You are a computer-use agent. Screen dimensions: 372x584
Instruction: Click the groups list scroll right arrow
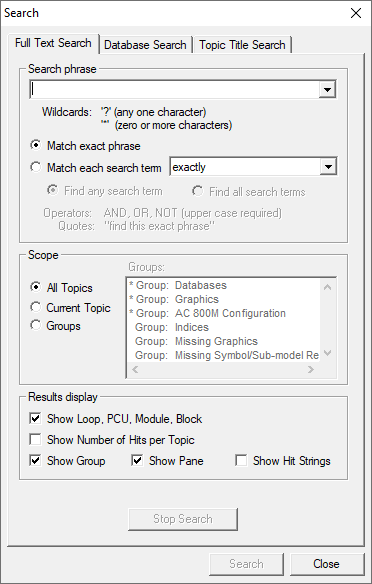coord(311,369)
